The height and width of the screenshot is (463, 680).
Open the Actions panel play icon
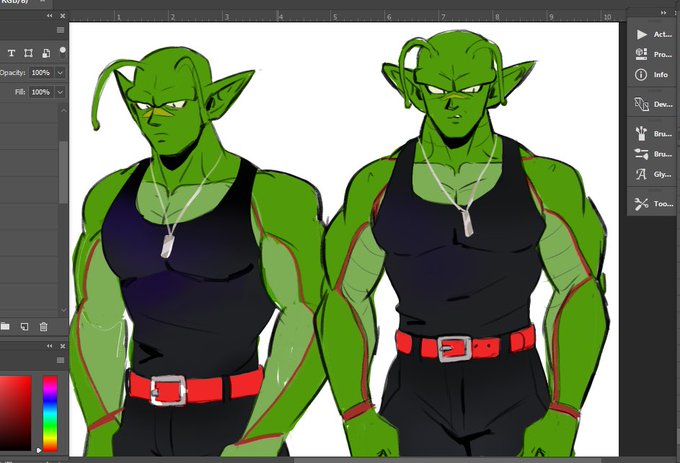pyautogui.click(x=641, y=34)
